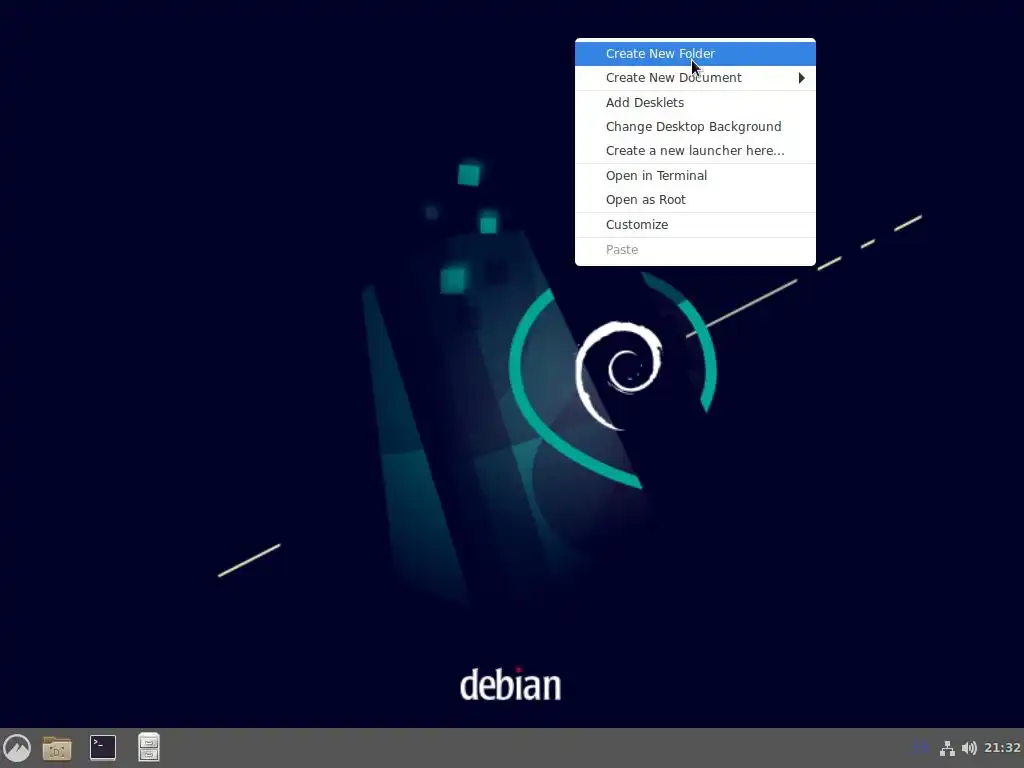This screenshot has width=1024, height=768.
Task: Open the file cabinet launcher in the panel
Action: coord(149,748)
